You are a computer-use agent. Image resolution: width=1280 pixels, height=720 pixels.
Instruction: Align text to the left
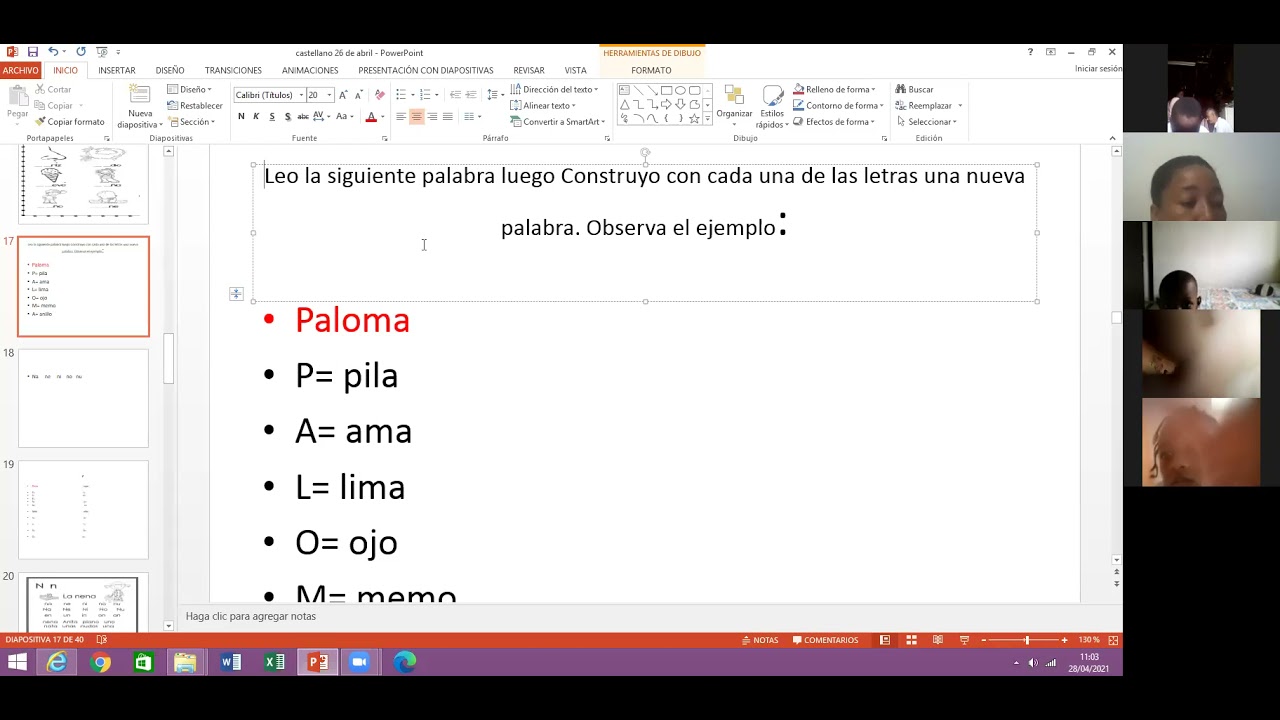401,117
